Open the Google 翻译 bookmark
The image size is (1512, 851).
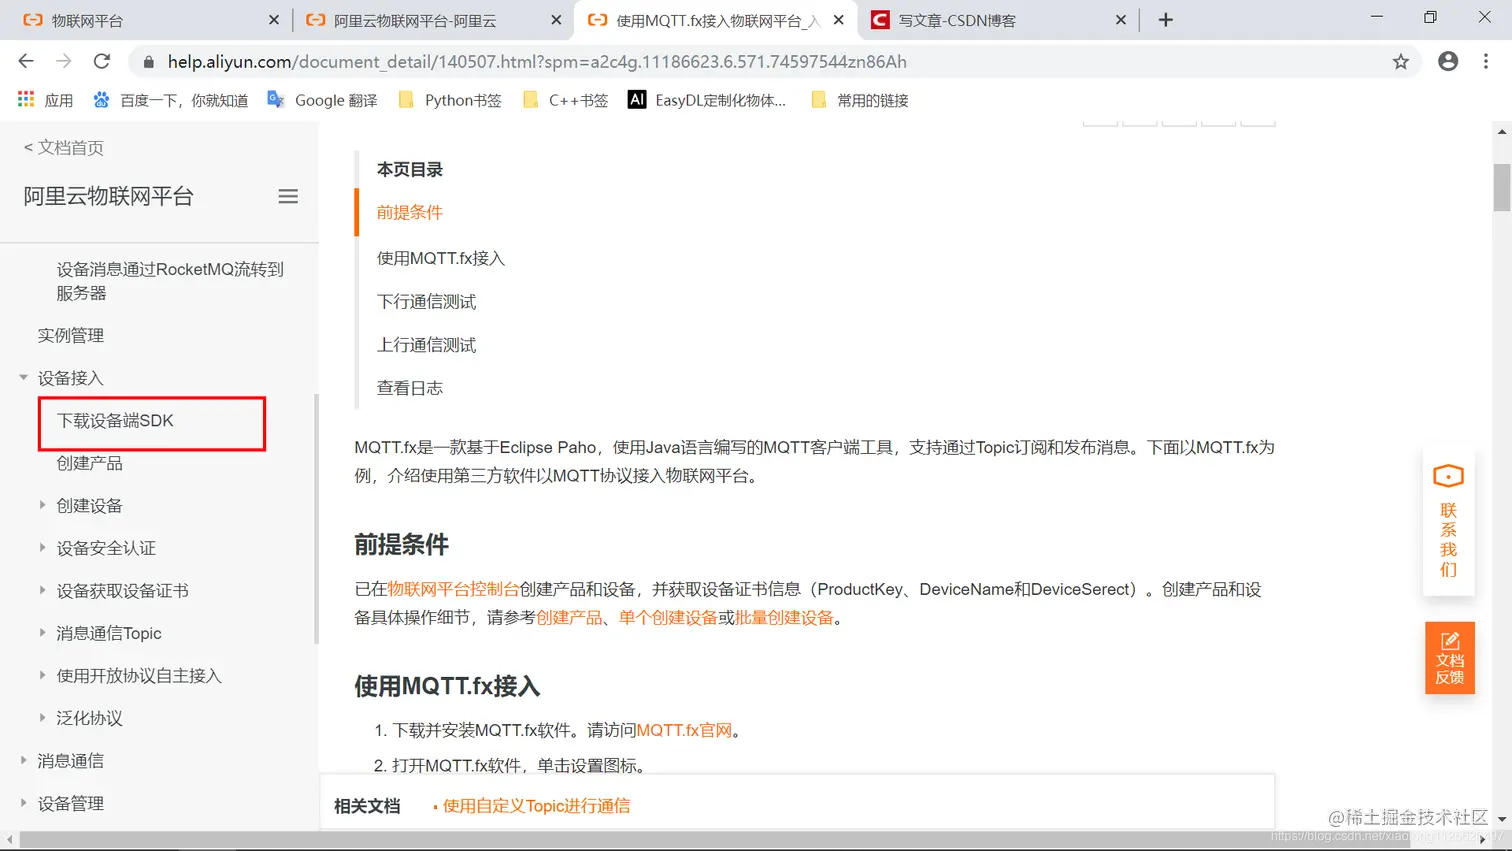click(322, 100)
